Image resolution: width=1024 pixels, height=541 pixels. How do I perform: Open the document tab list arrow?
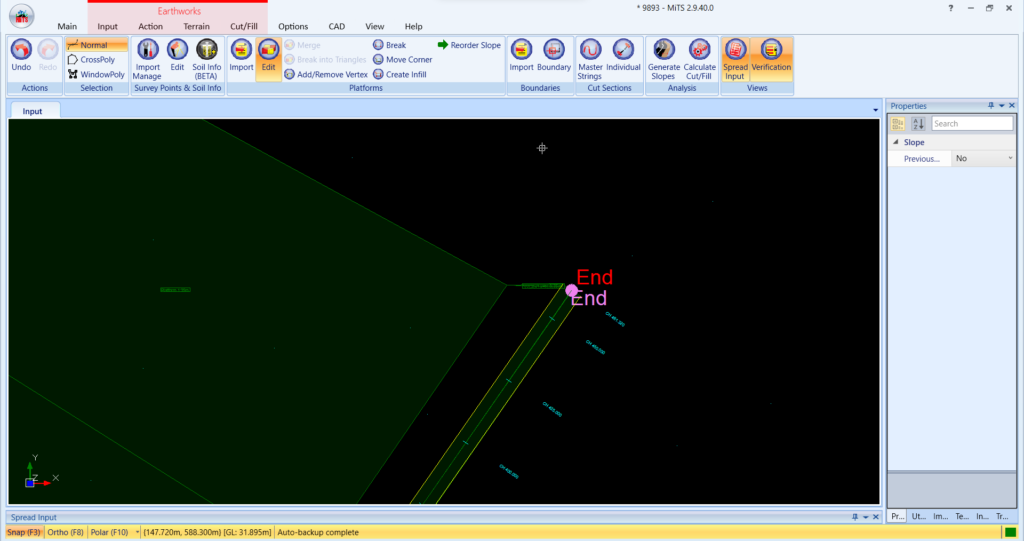tap(876, 110)
